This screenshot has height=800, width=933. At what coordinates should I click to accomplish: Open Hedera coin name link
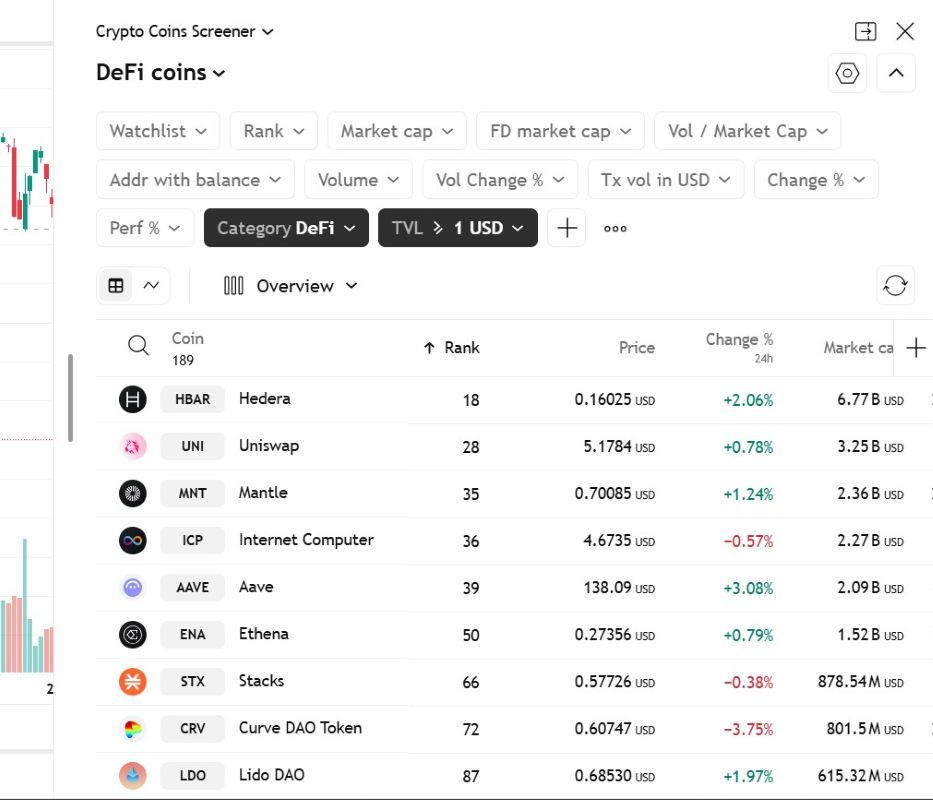(x=264, y=399)
